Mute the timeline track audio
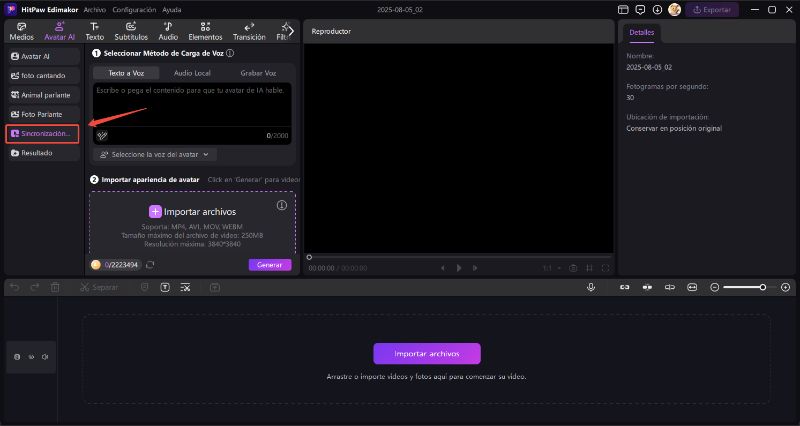The image size is (800, 426). click(x=45, y=356)
